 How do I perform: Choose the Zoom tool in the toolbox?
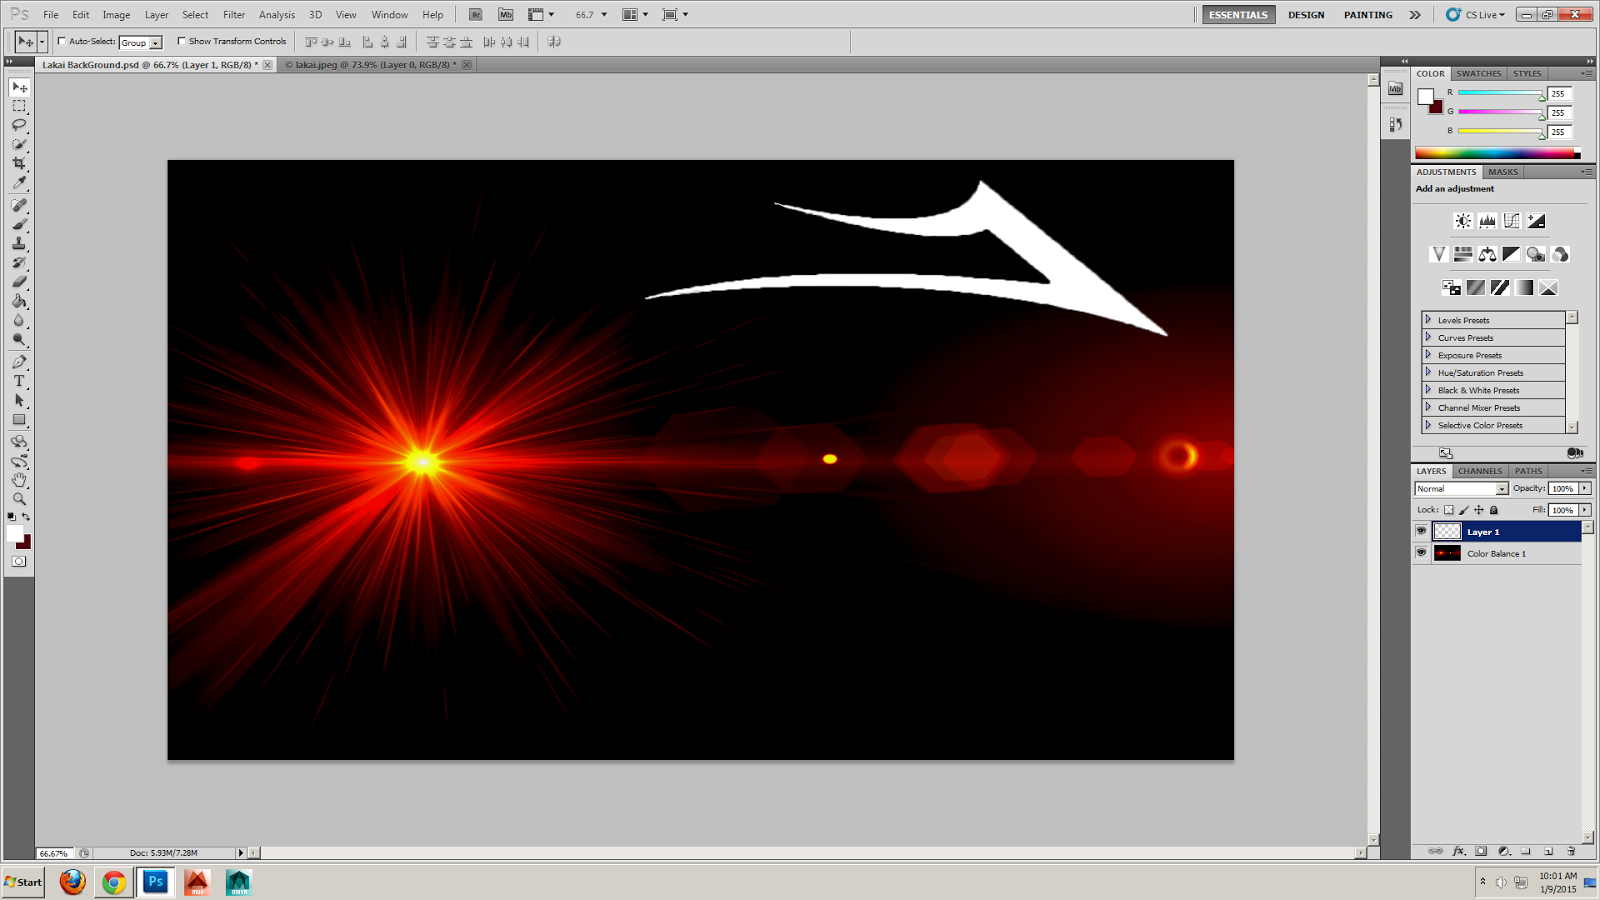tap(19, 499)
